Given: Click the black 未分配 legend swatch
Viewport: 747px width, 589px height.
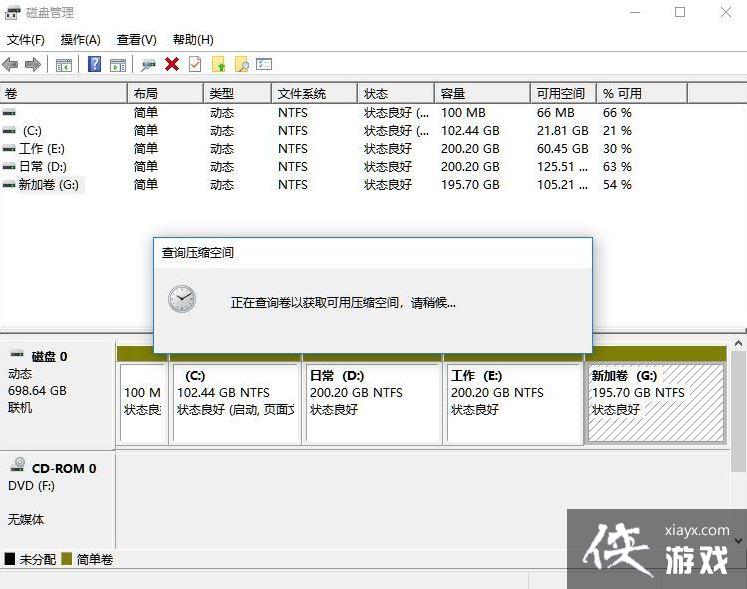Looking at the screenshot, I should (x=10, y=559).
